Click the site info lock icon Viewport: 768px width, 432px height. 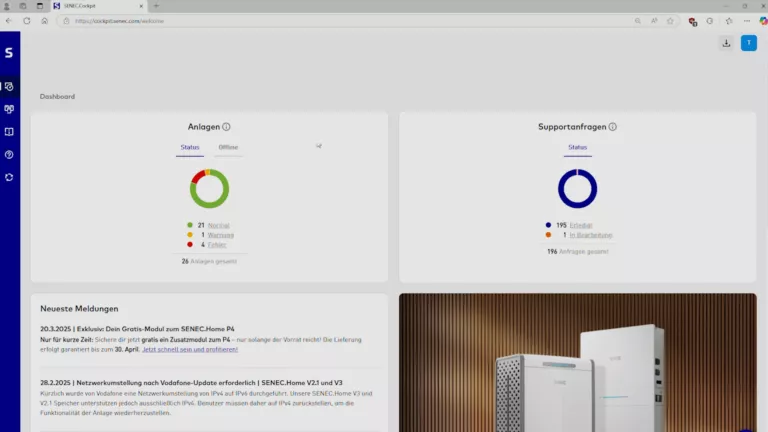(66, 21)
